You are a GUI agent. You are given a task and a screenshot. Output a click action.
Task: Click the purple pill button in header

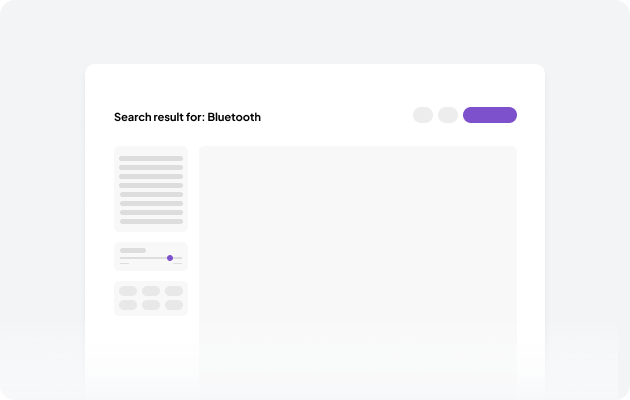[x=489, y=115]
